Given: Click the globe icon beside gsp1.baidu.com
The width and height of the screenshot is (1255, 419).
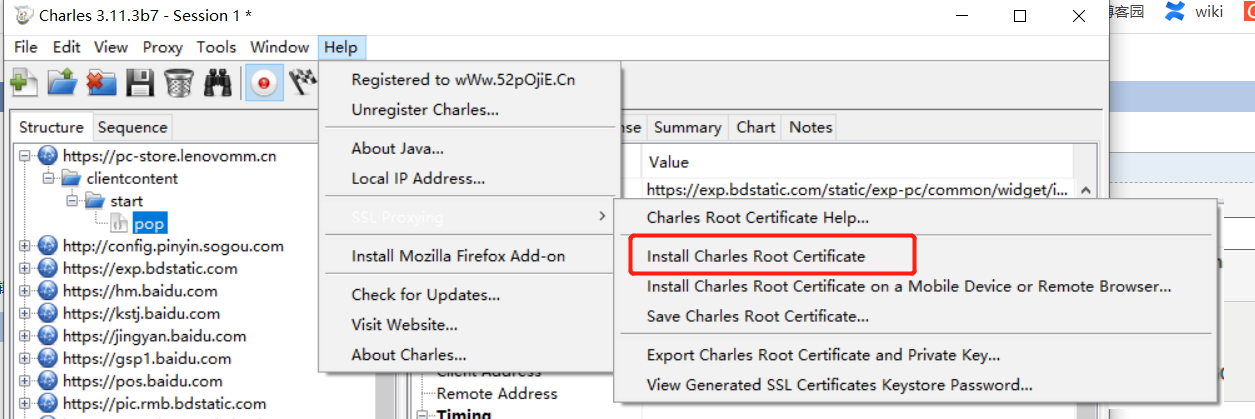Looking at the screenshot, I should 47,358.
